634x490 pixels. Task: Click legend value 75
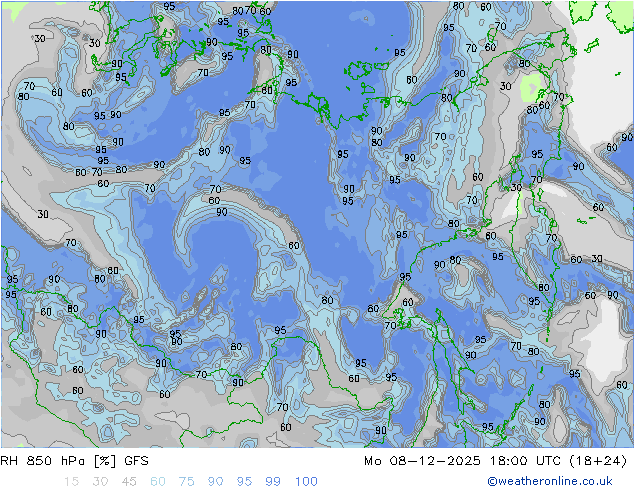[x=186, y=482]
